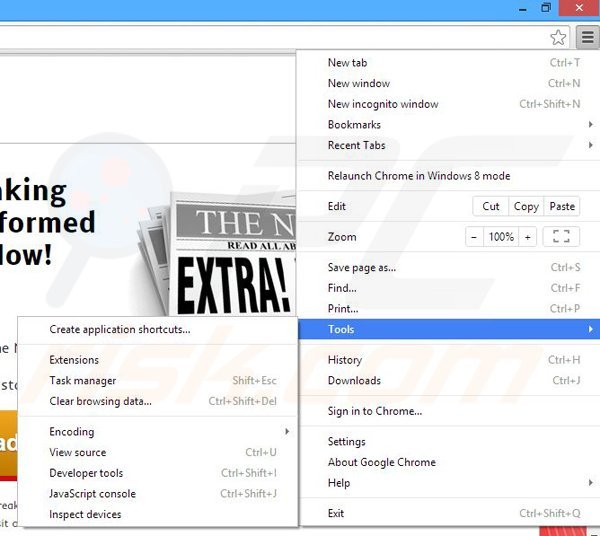Expand the Bookmarks submenu

click(449, 124)
